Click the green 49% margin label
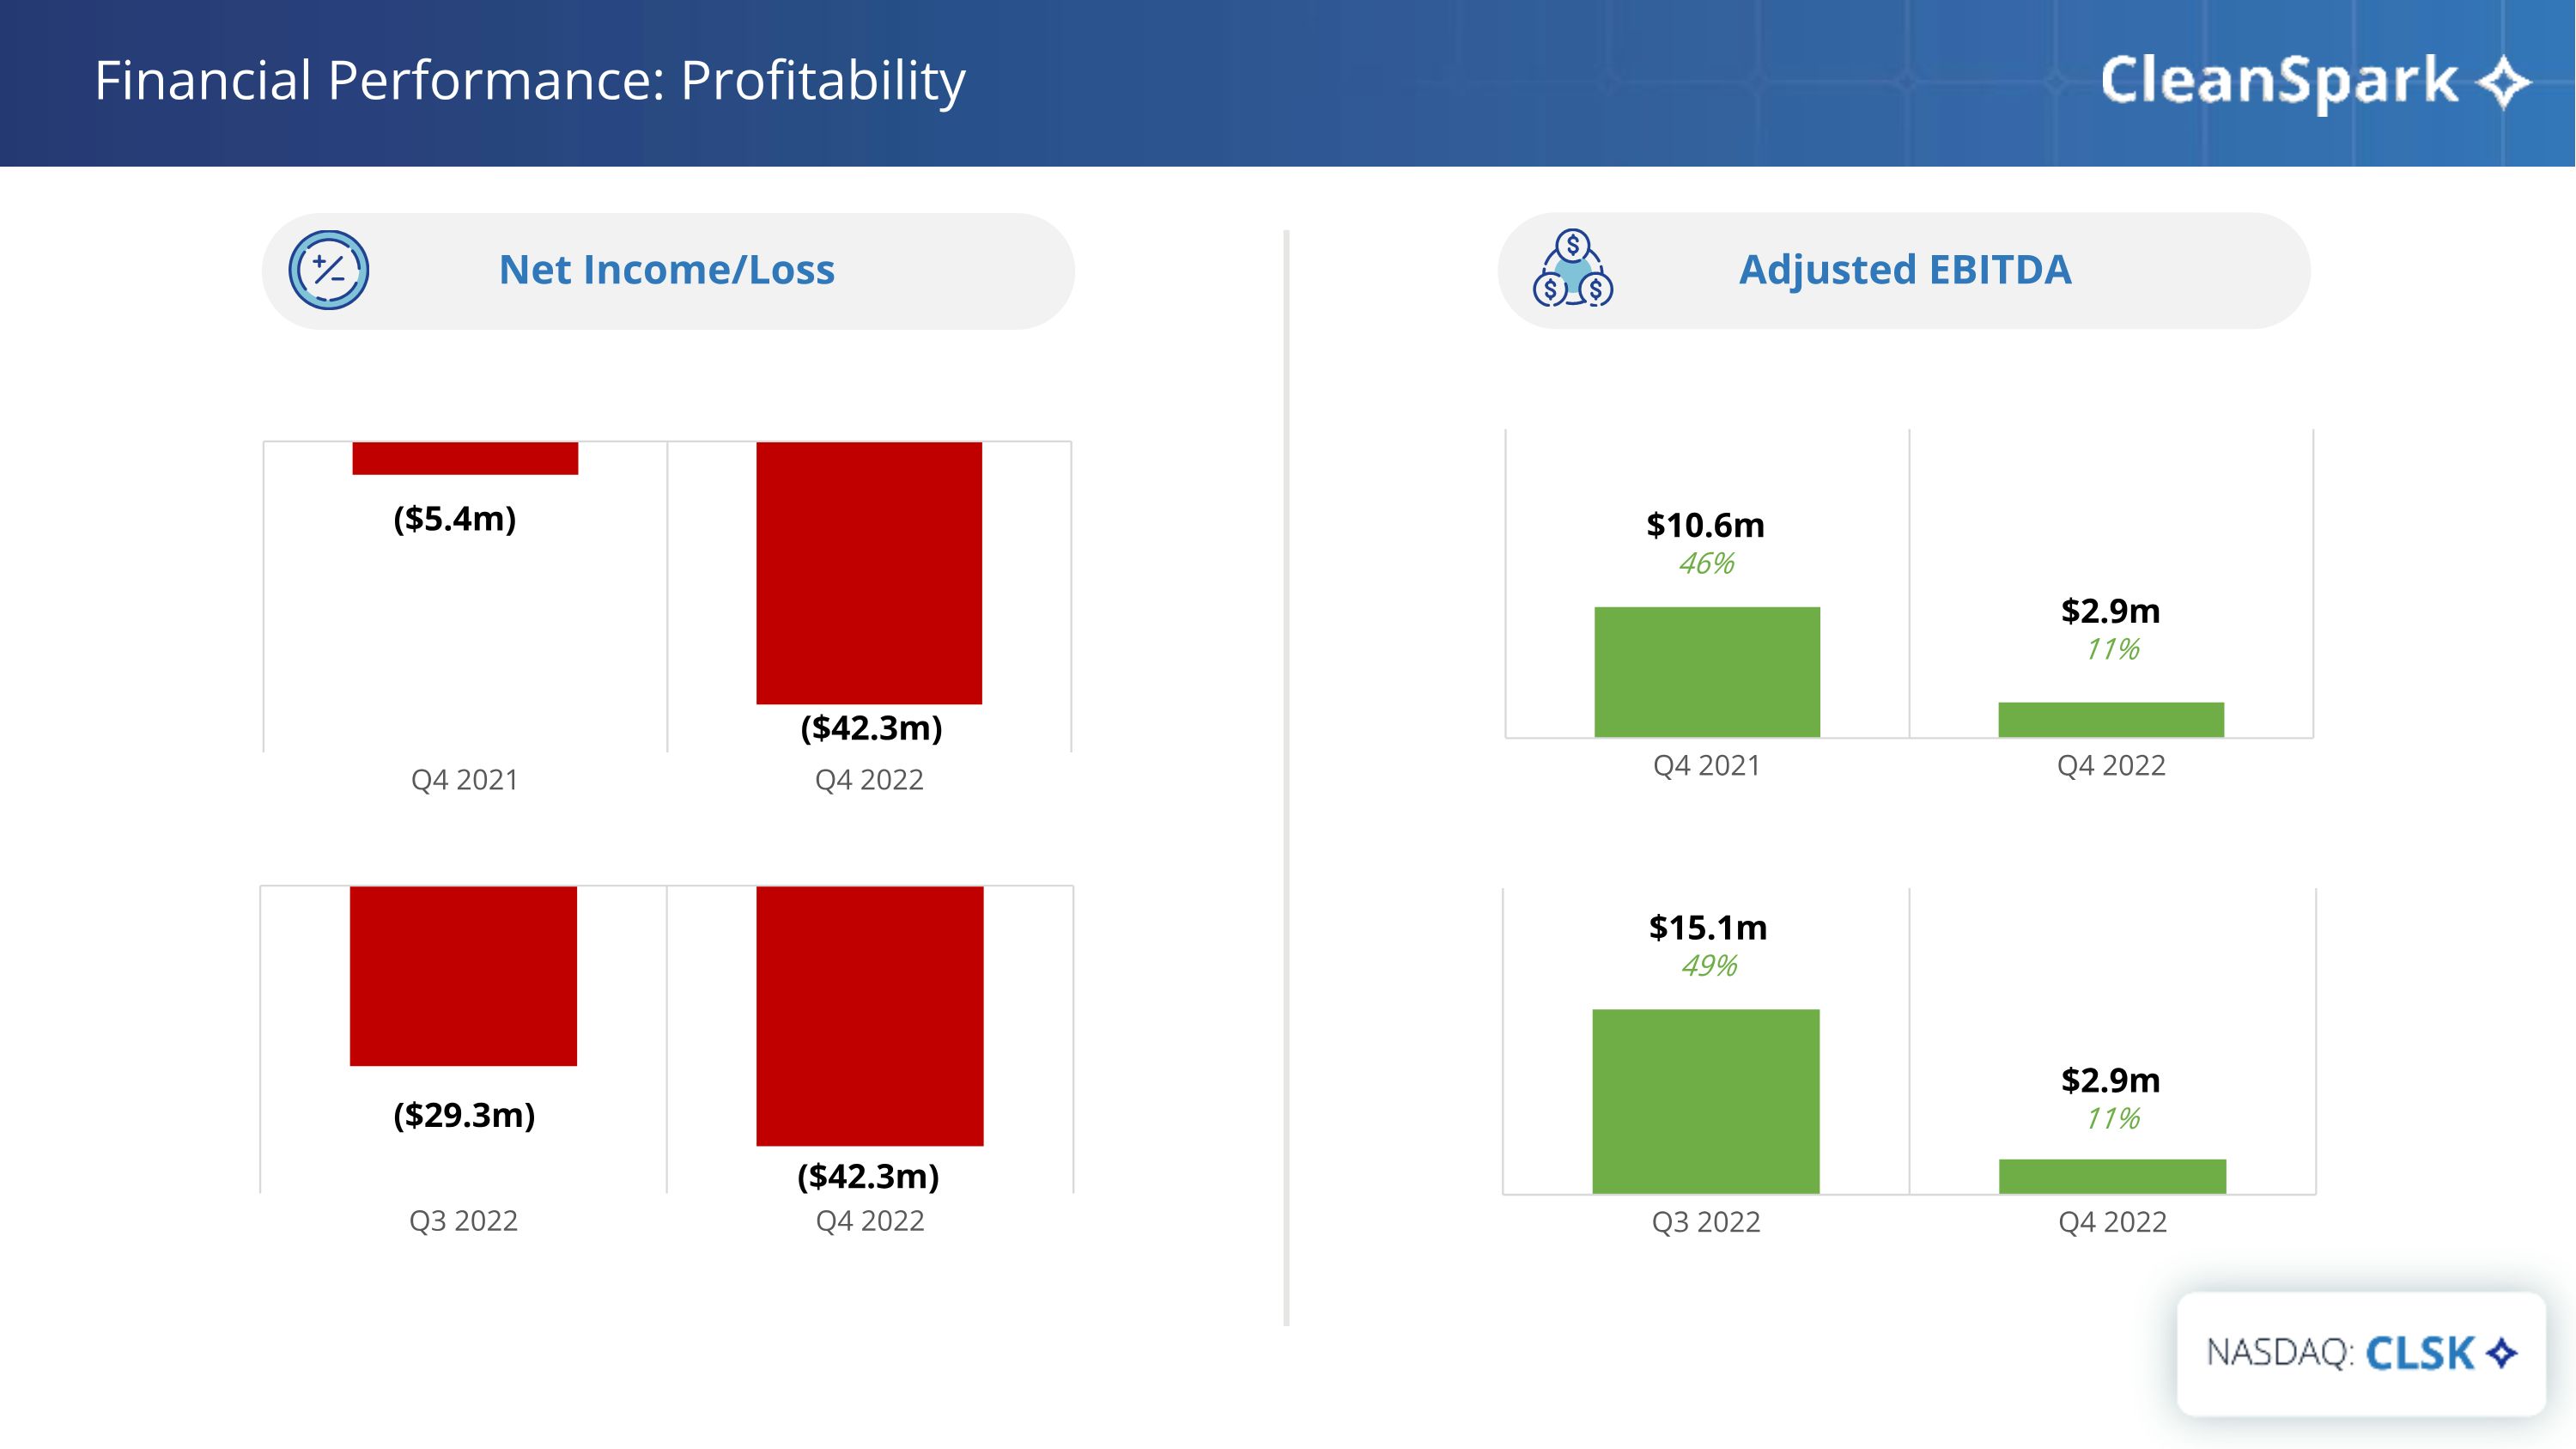 tap(1709, 966)
